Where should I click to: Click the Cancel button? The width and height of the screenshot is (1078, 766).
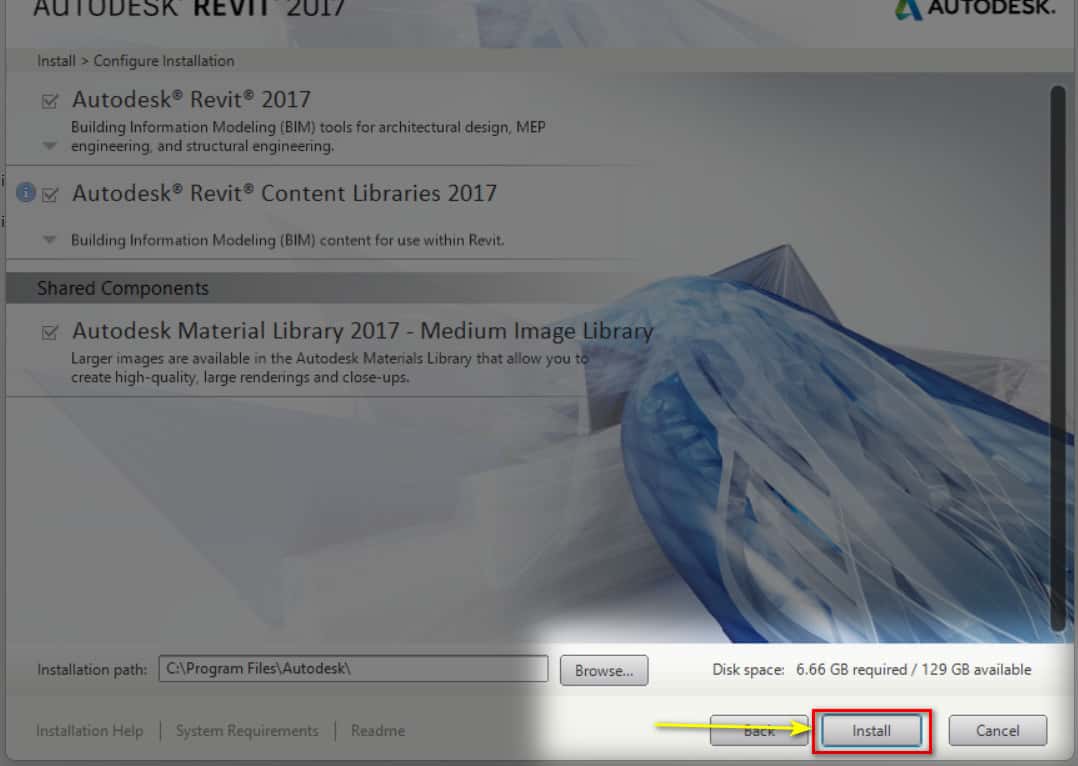pyautogui.click(x=998, y=730)
